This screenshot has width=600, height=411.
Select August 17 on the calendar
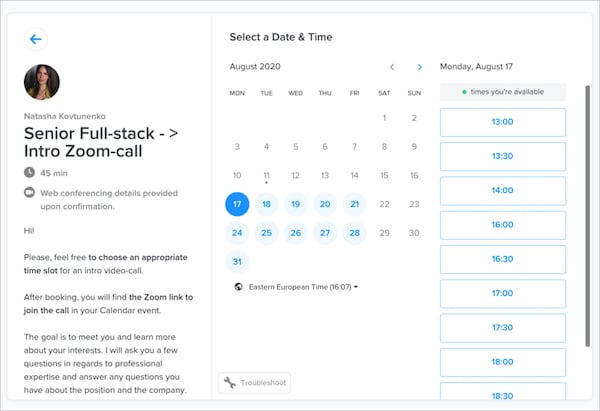tap(237, 204)
